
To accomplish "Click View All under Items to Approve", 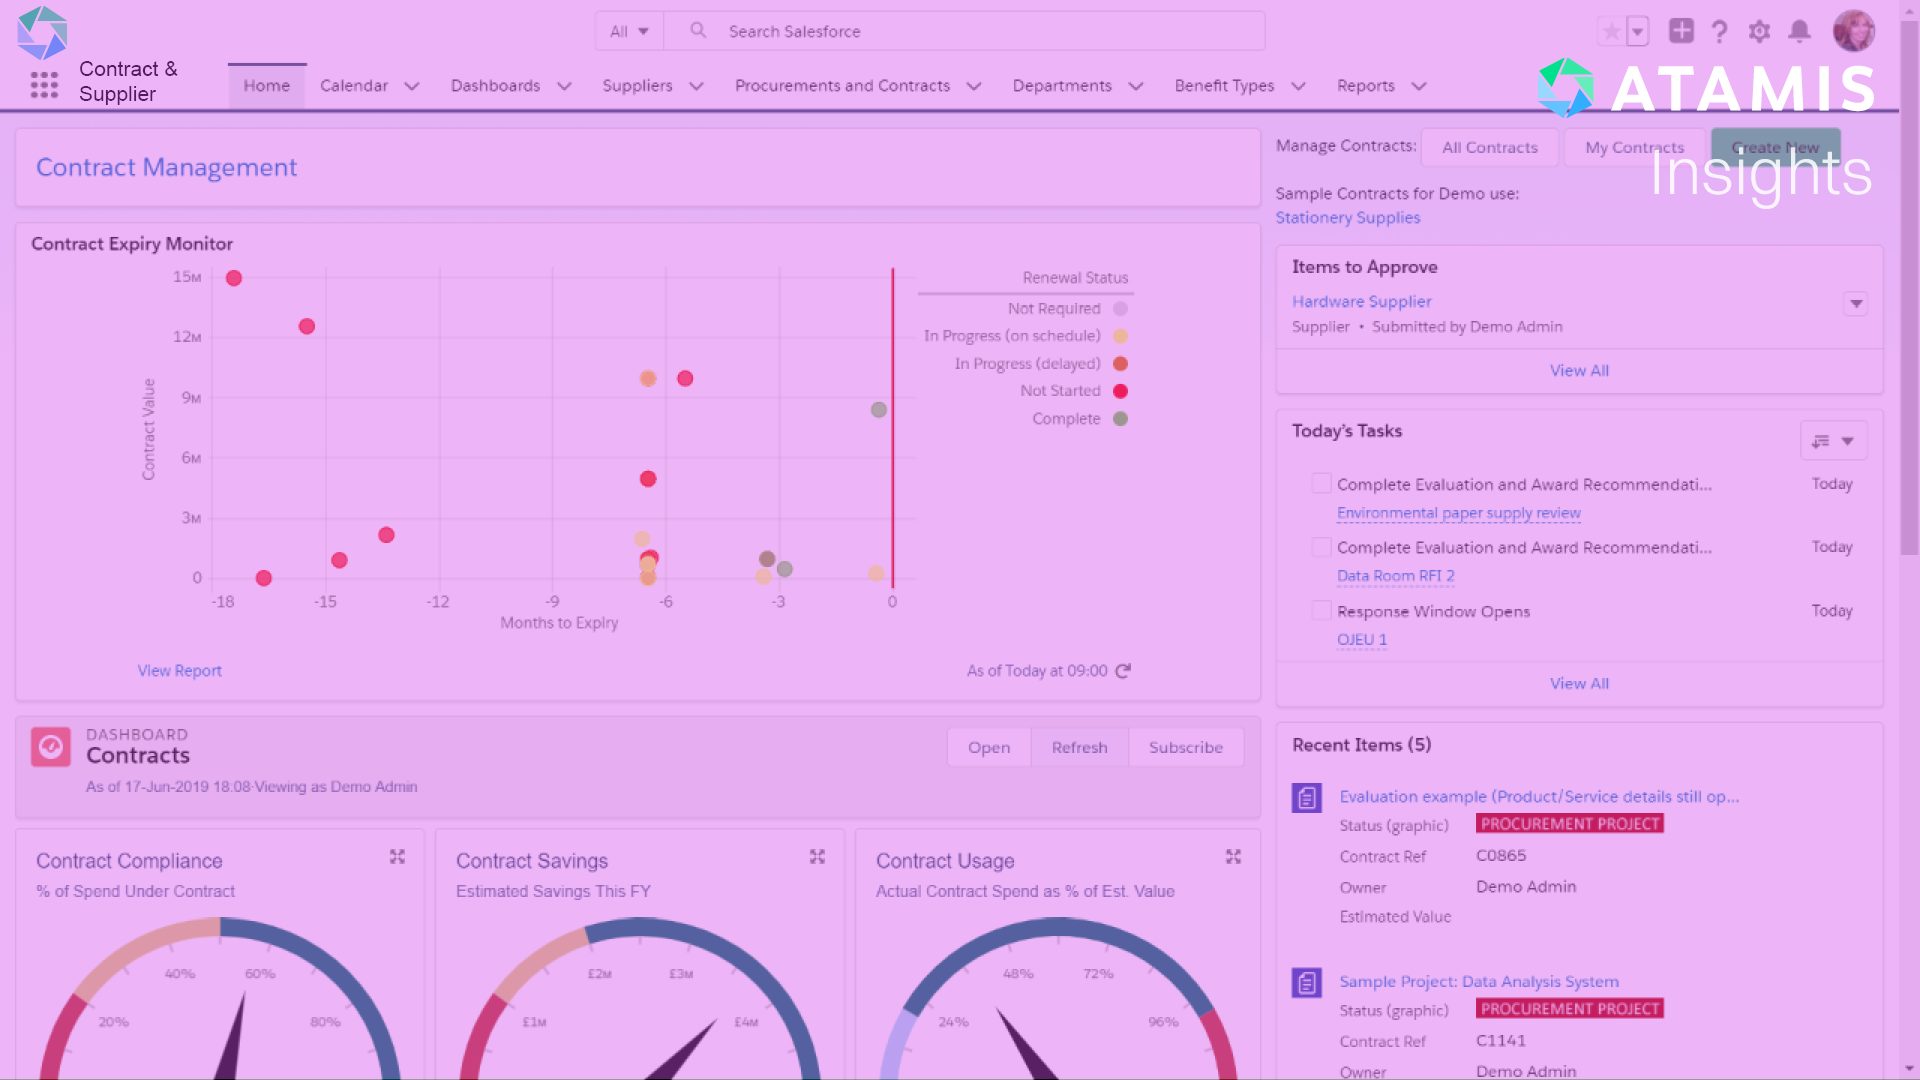I will (1579, 371).
